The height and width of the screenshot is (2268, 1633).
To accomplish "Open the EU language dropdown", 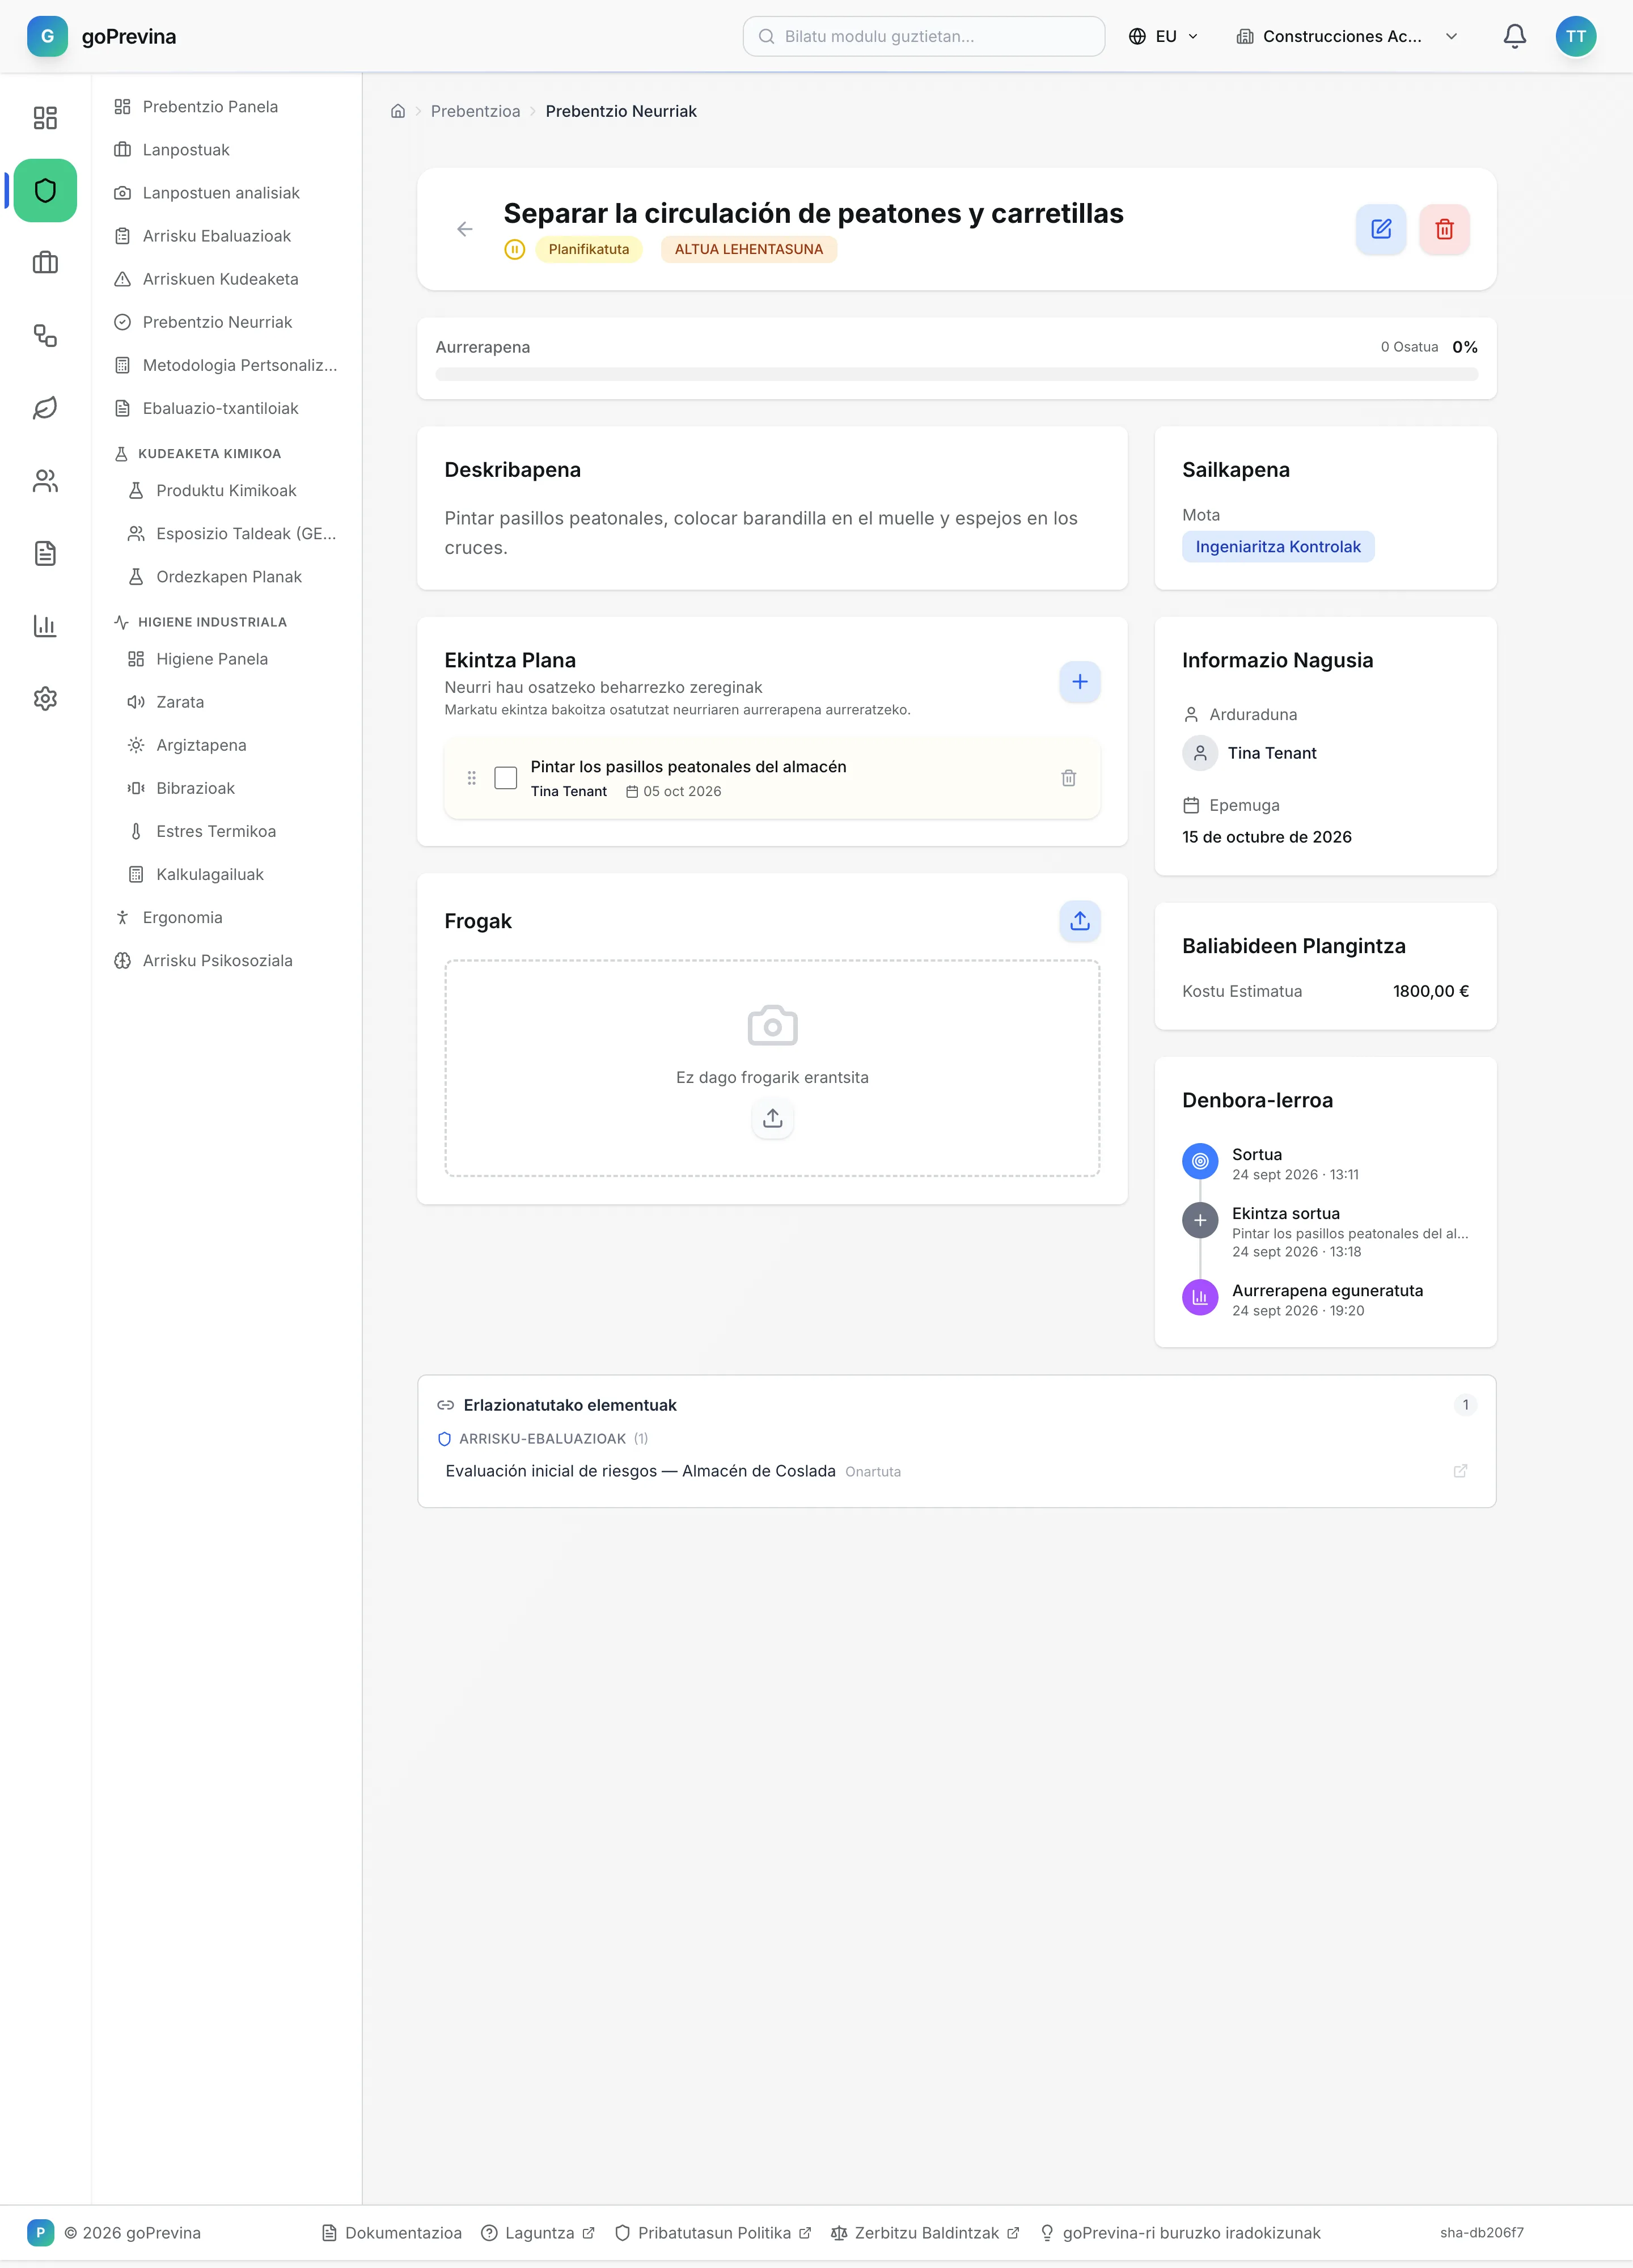I will [x=1163, y=36].
